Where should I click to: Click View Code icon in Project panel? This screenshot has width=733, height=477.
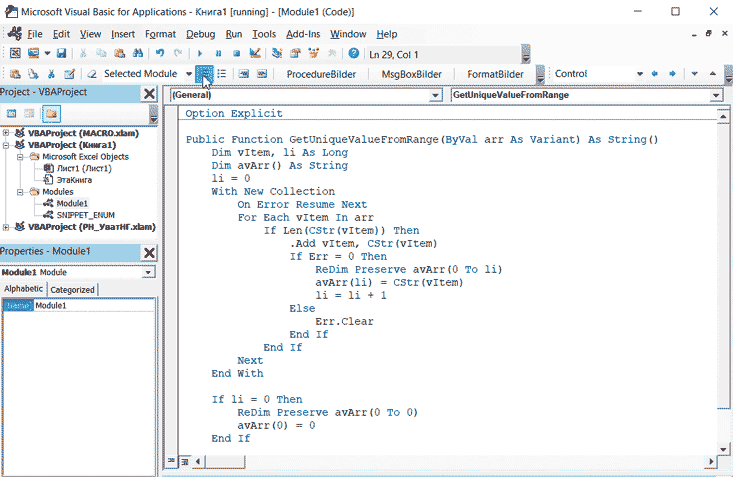(x=12, y=113)
